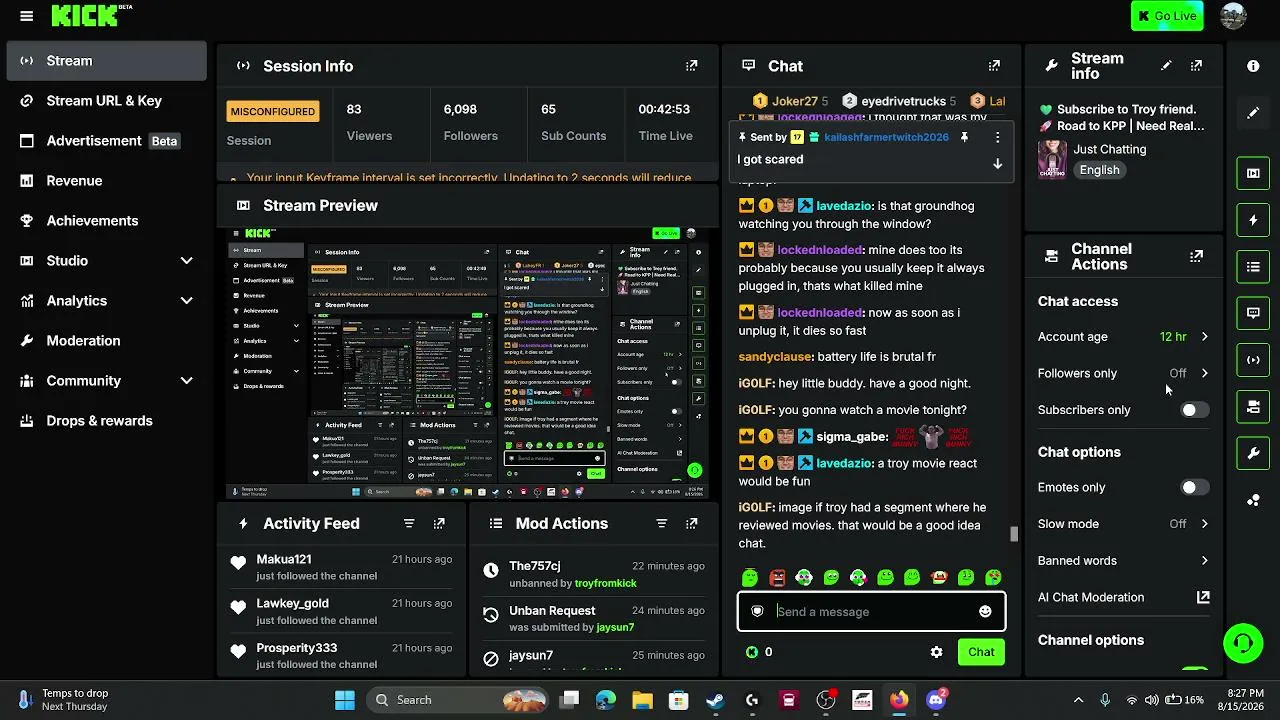Viewport: 1280px width, 720px height.
Task: Click lavedazio username in groundhog message
Action: pos(844,206)
